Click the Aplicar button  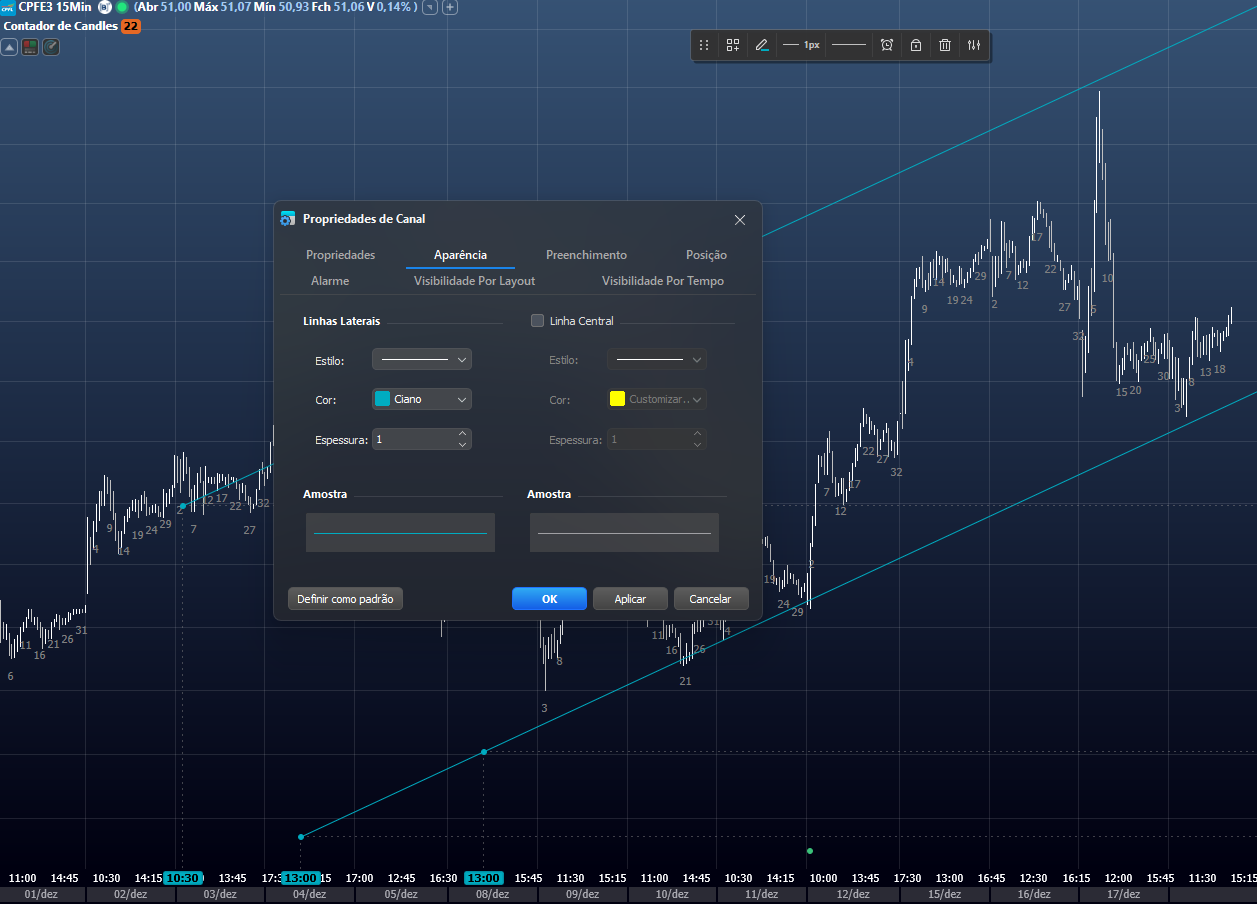click(630, 599)
